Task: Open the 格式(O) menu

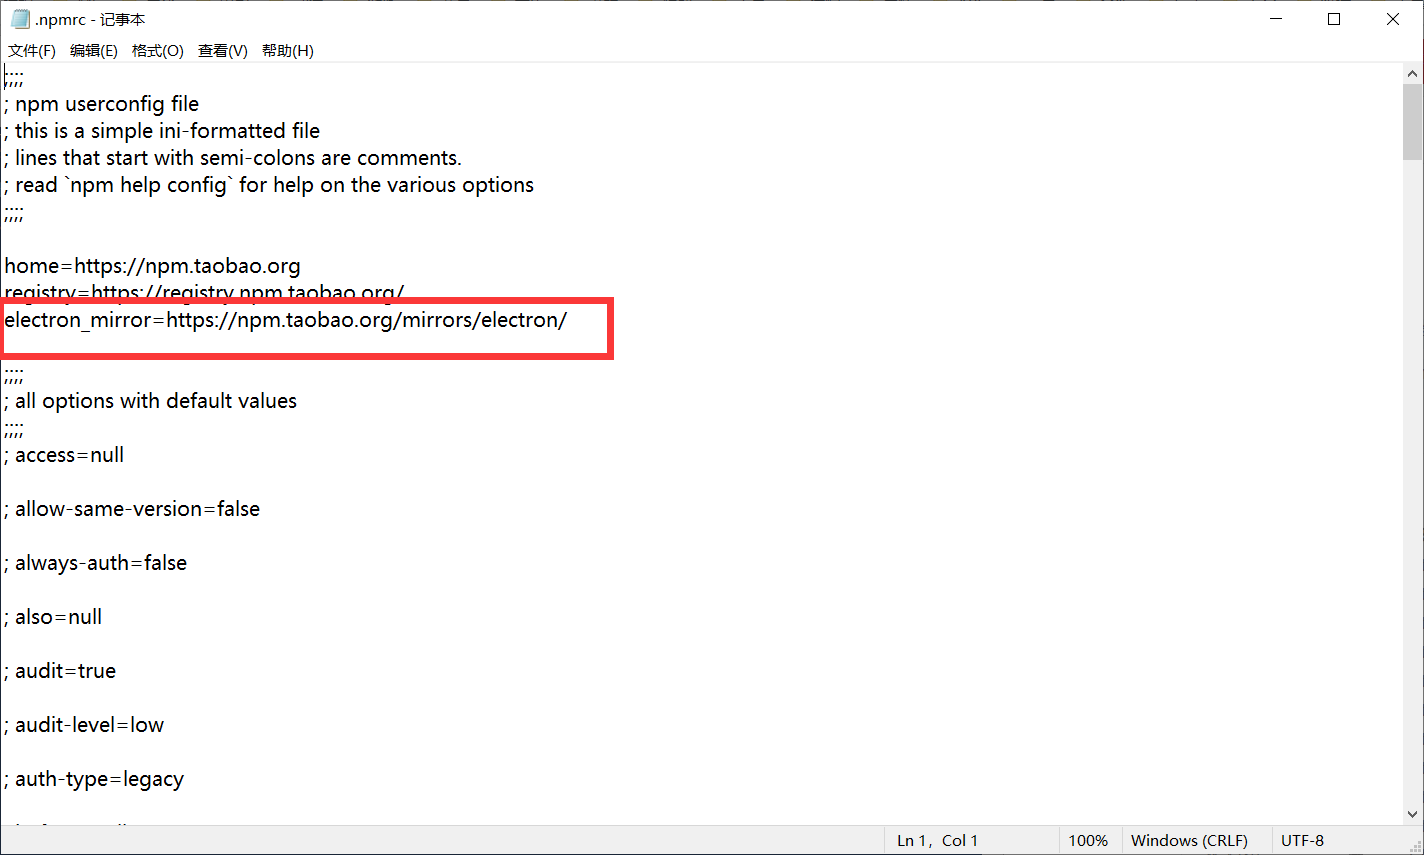Action: 158,51
